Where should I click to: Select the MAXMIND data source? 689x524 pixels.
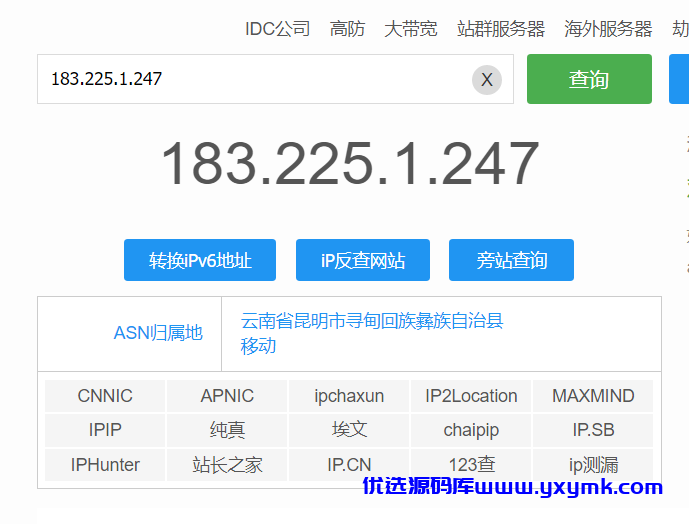pyautogui.click(x=593, y=396)
